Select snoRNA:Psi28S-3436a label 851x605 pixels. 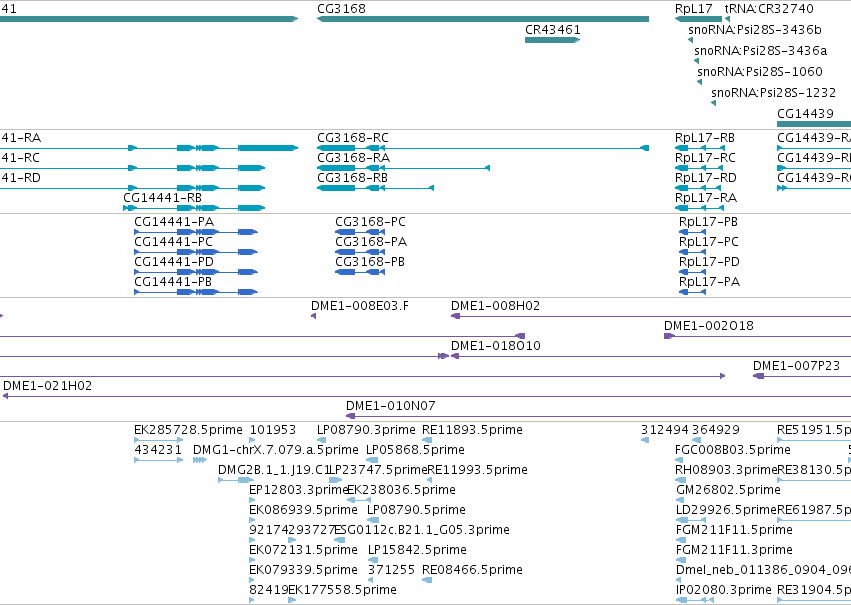pyautogui.click(x=760, y=50)
